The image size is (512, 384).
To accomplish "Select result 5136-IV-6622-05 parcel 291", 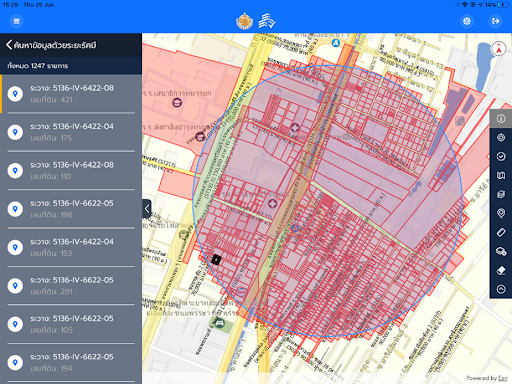I will click(71, 286).
